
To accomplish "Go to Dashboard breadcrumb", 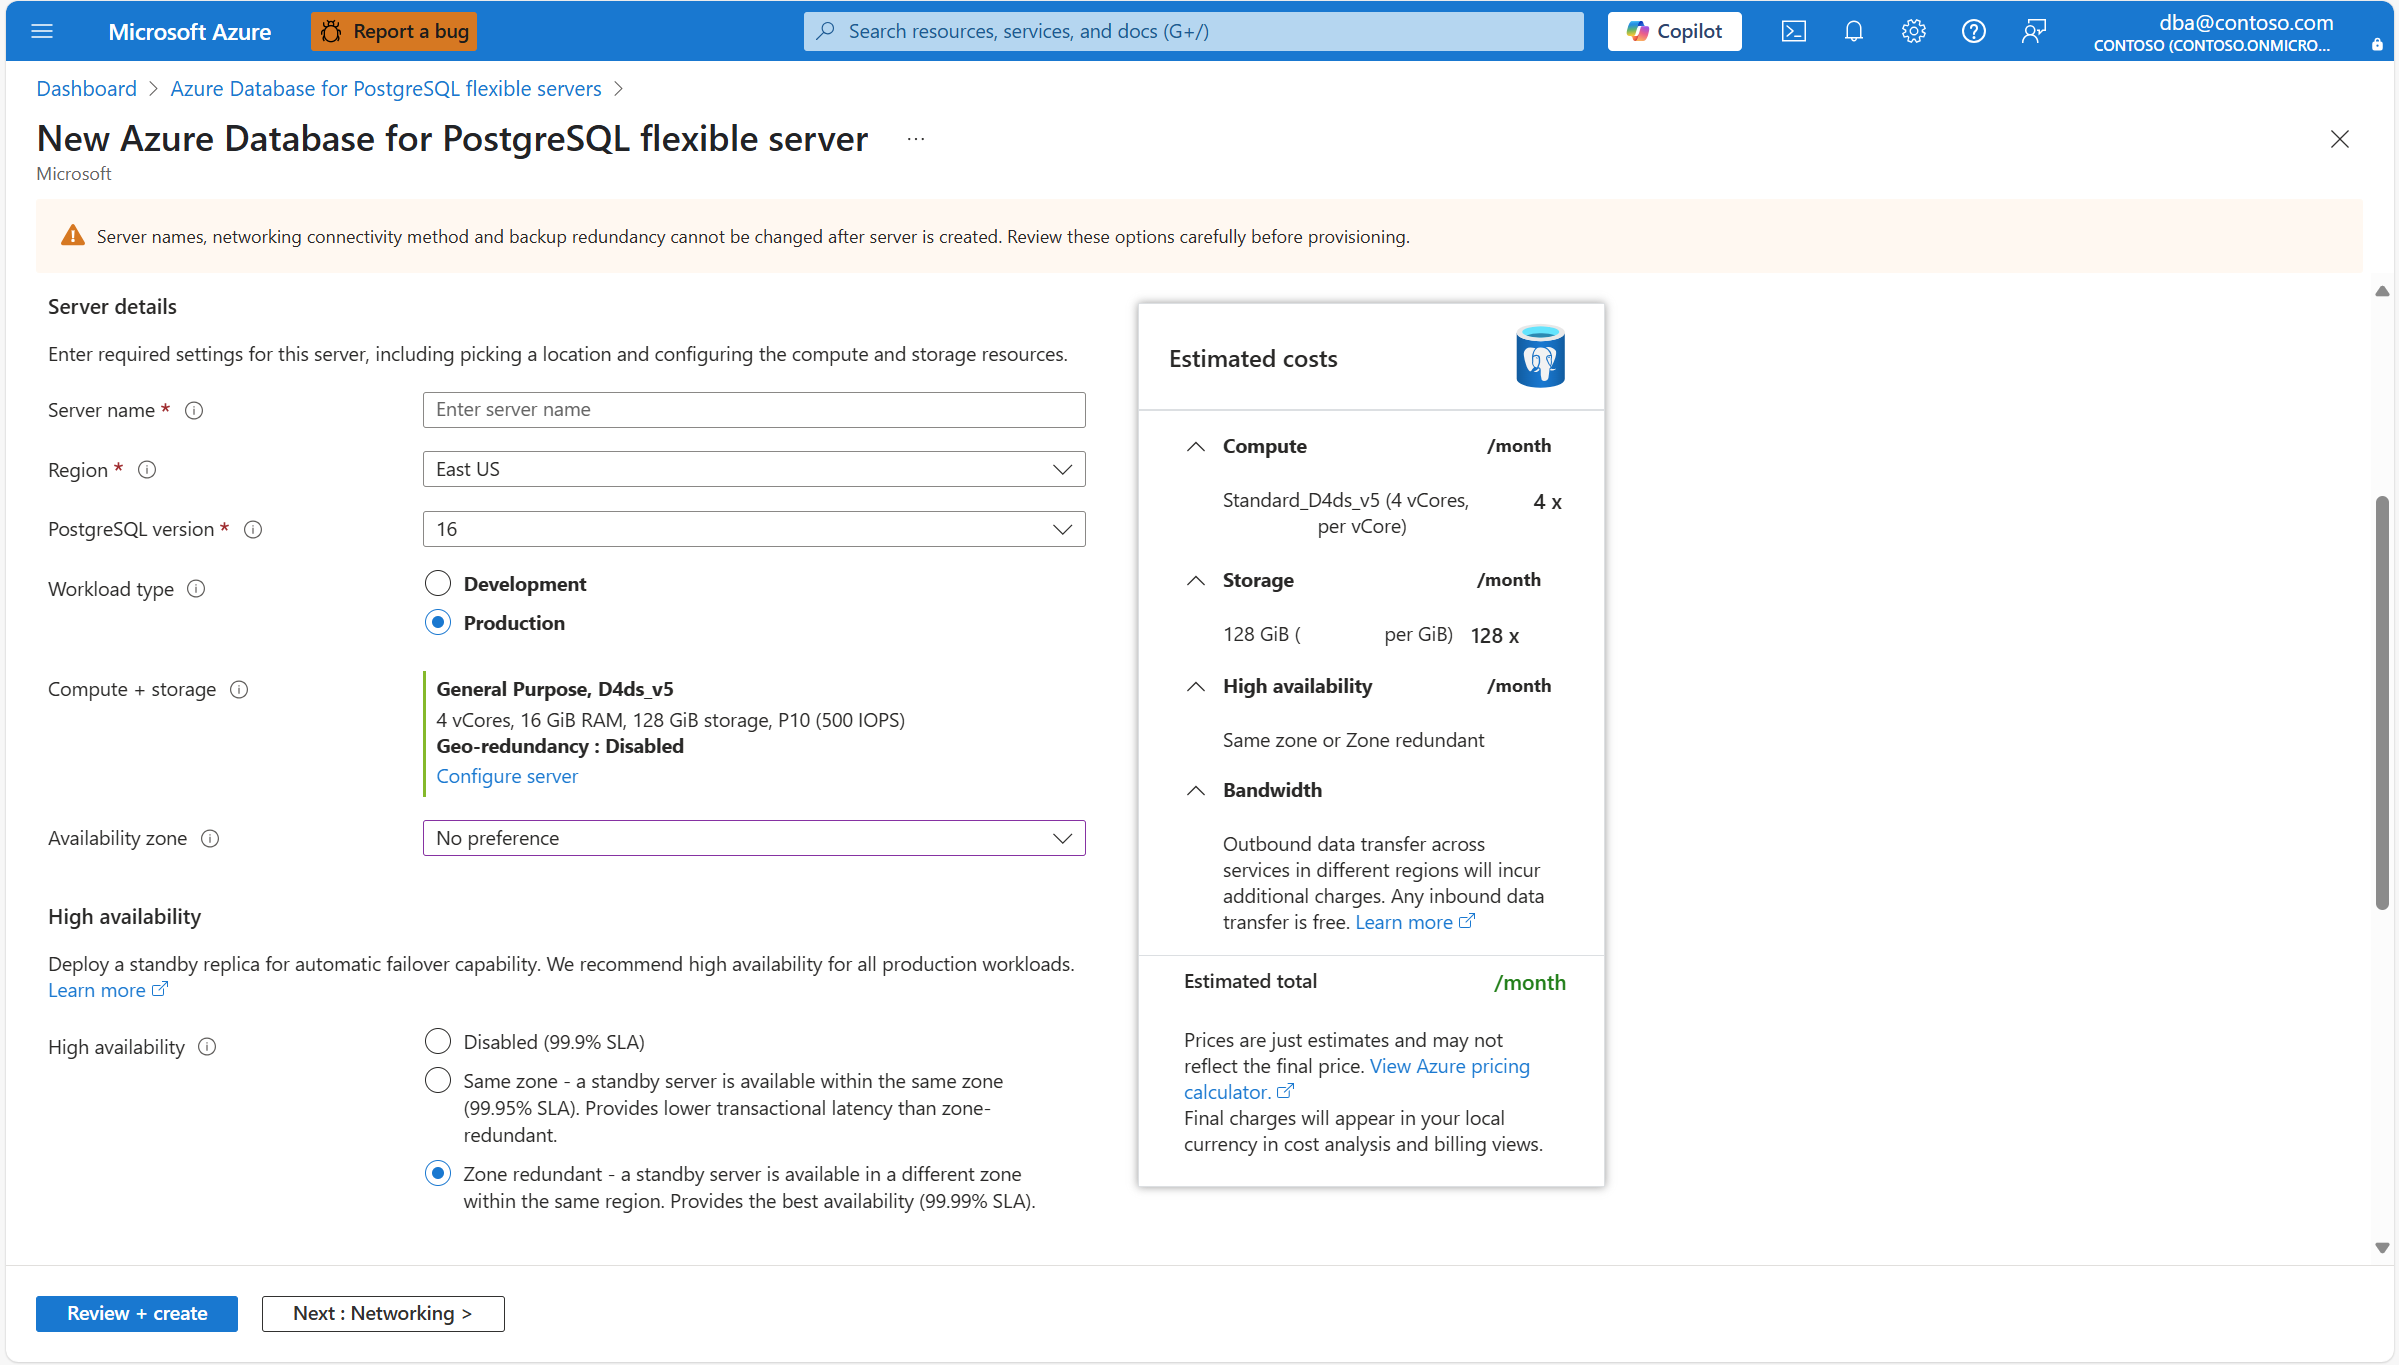I will [x=86, y=88].
